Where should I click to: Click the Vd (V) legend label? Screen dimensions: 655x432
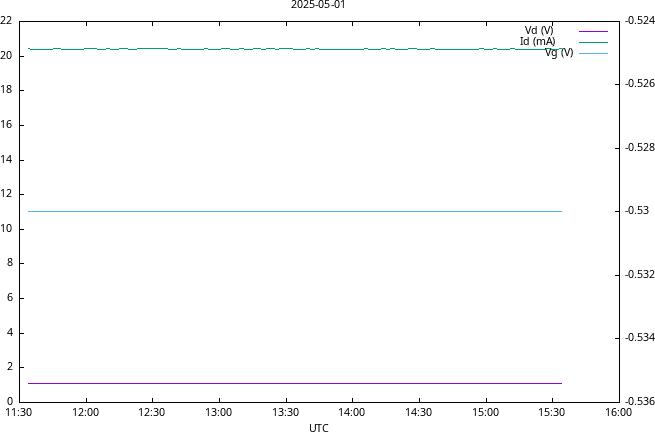[539, 30]
